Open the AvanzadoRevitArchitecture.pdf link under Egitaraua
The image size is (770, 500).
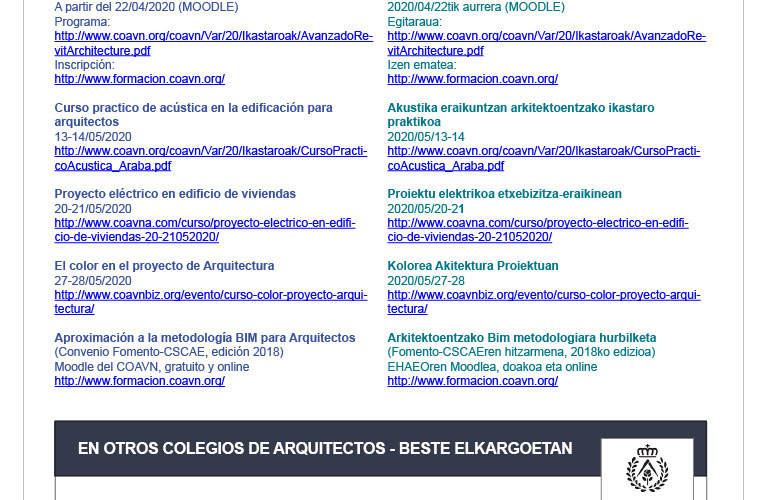point(547,43)
